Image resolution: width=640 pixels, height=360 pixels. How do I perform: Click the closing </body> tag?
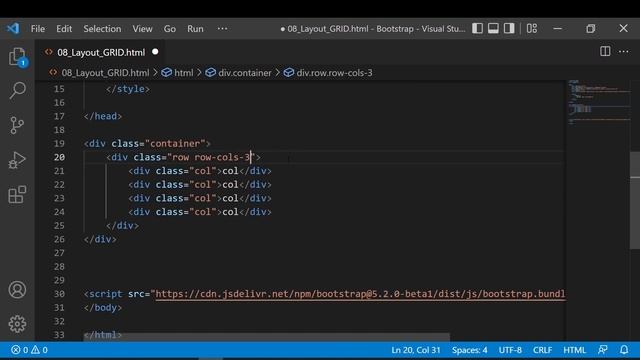103,307
